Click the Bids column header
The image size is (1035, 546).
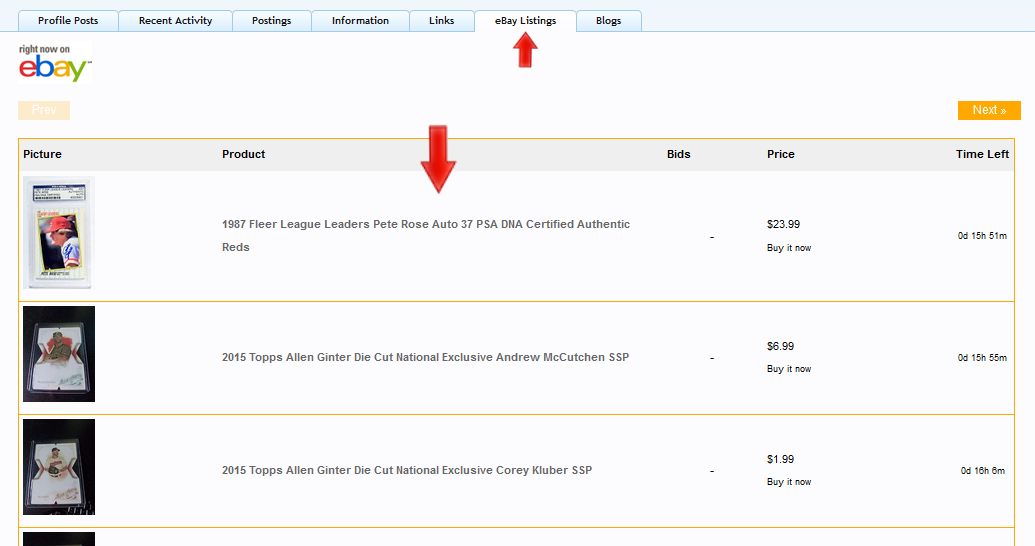[x=679, y=154]
